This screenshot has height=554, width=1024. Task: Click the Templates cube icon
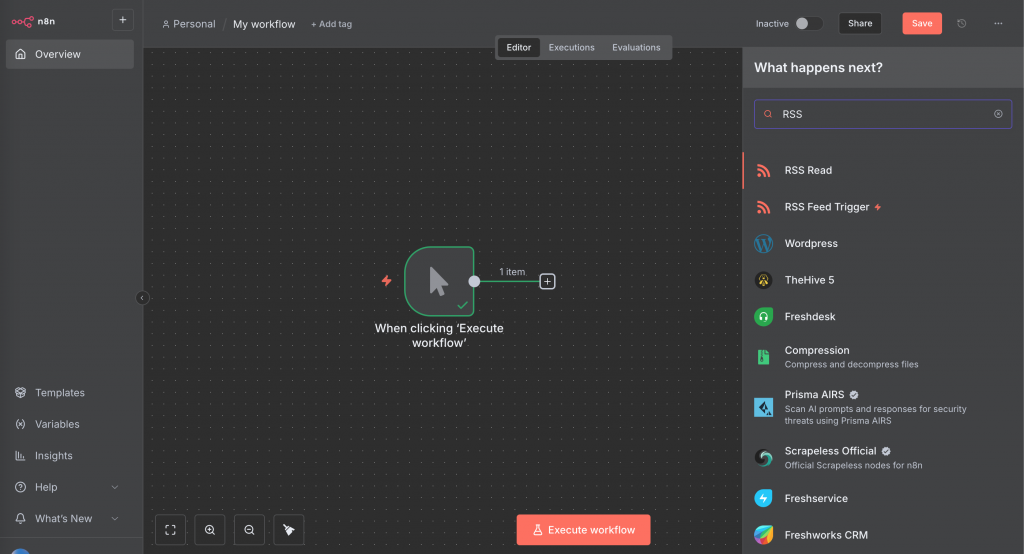(x=20, y=393)
